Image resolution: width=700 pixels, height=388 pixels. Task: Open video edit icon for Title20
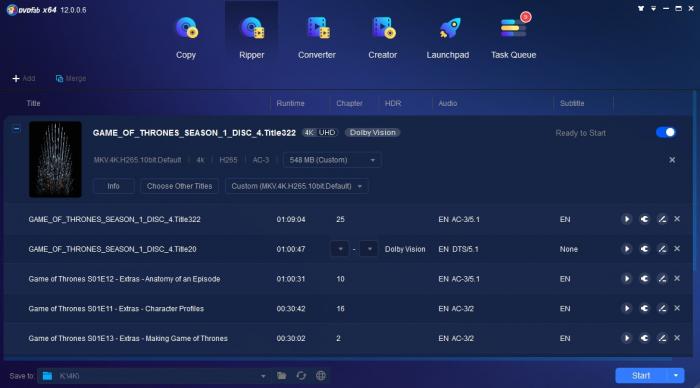662,249
